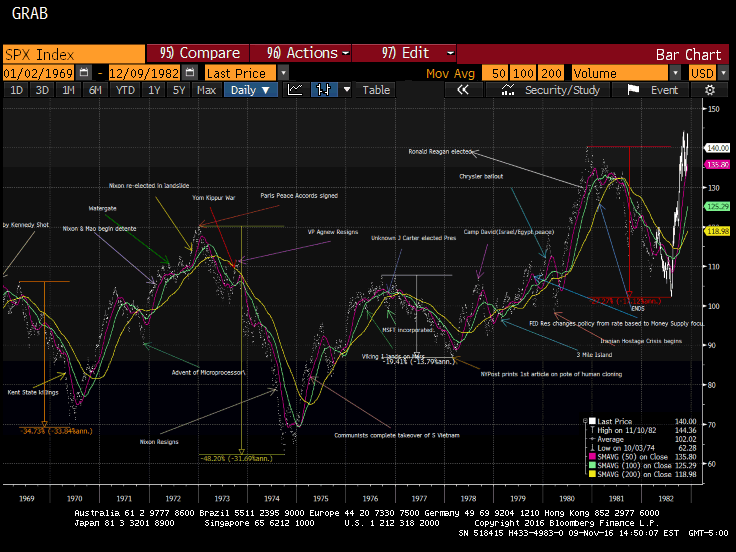The image size is (736, 552).
Task: Select the 6M range tab
Action: pos(95,90)
